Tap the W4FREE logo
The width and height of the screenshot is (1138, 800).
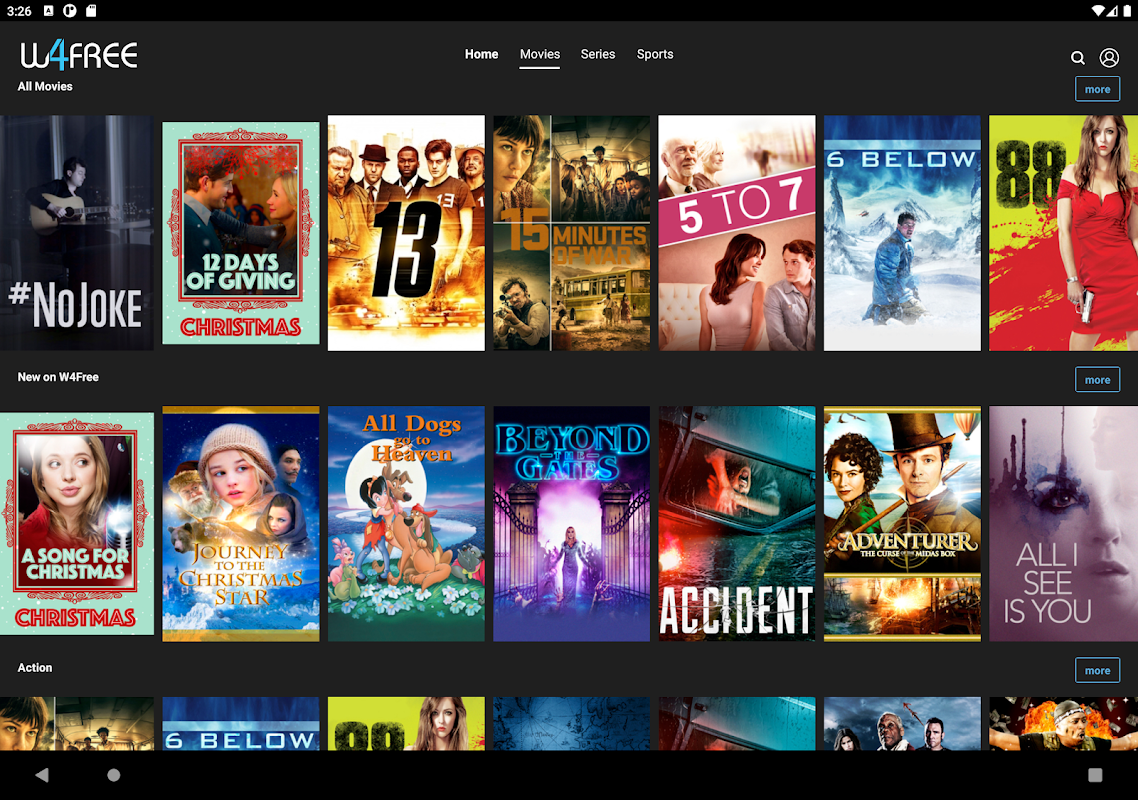(x=78, y=55)
